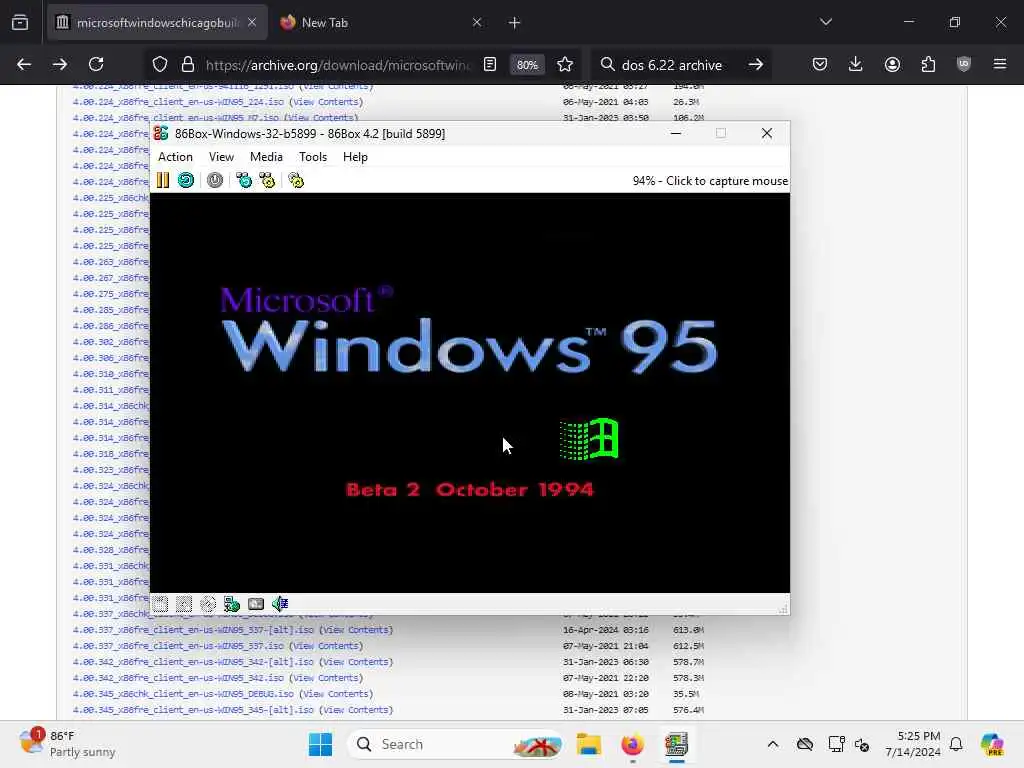
Task: Click second floppy drive status icon
Action: 184,604
